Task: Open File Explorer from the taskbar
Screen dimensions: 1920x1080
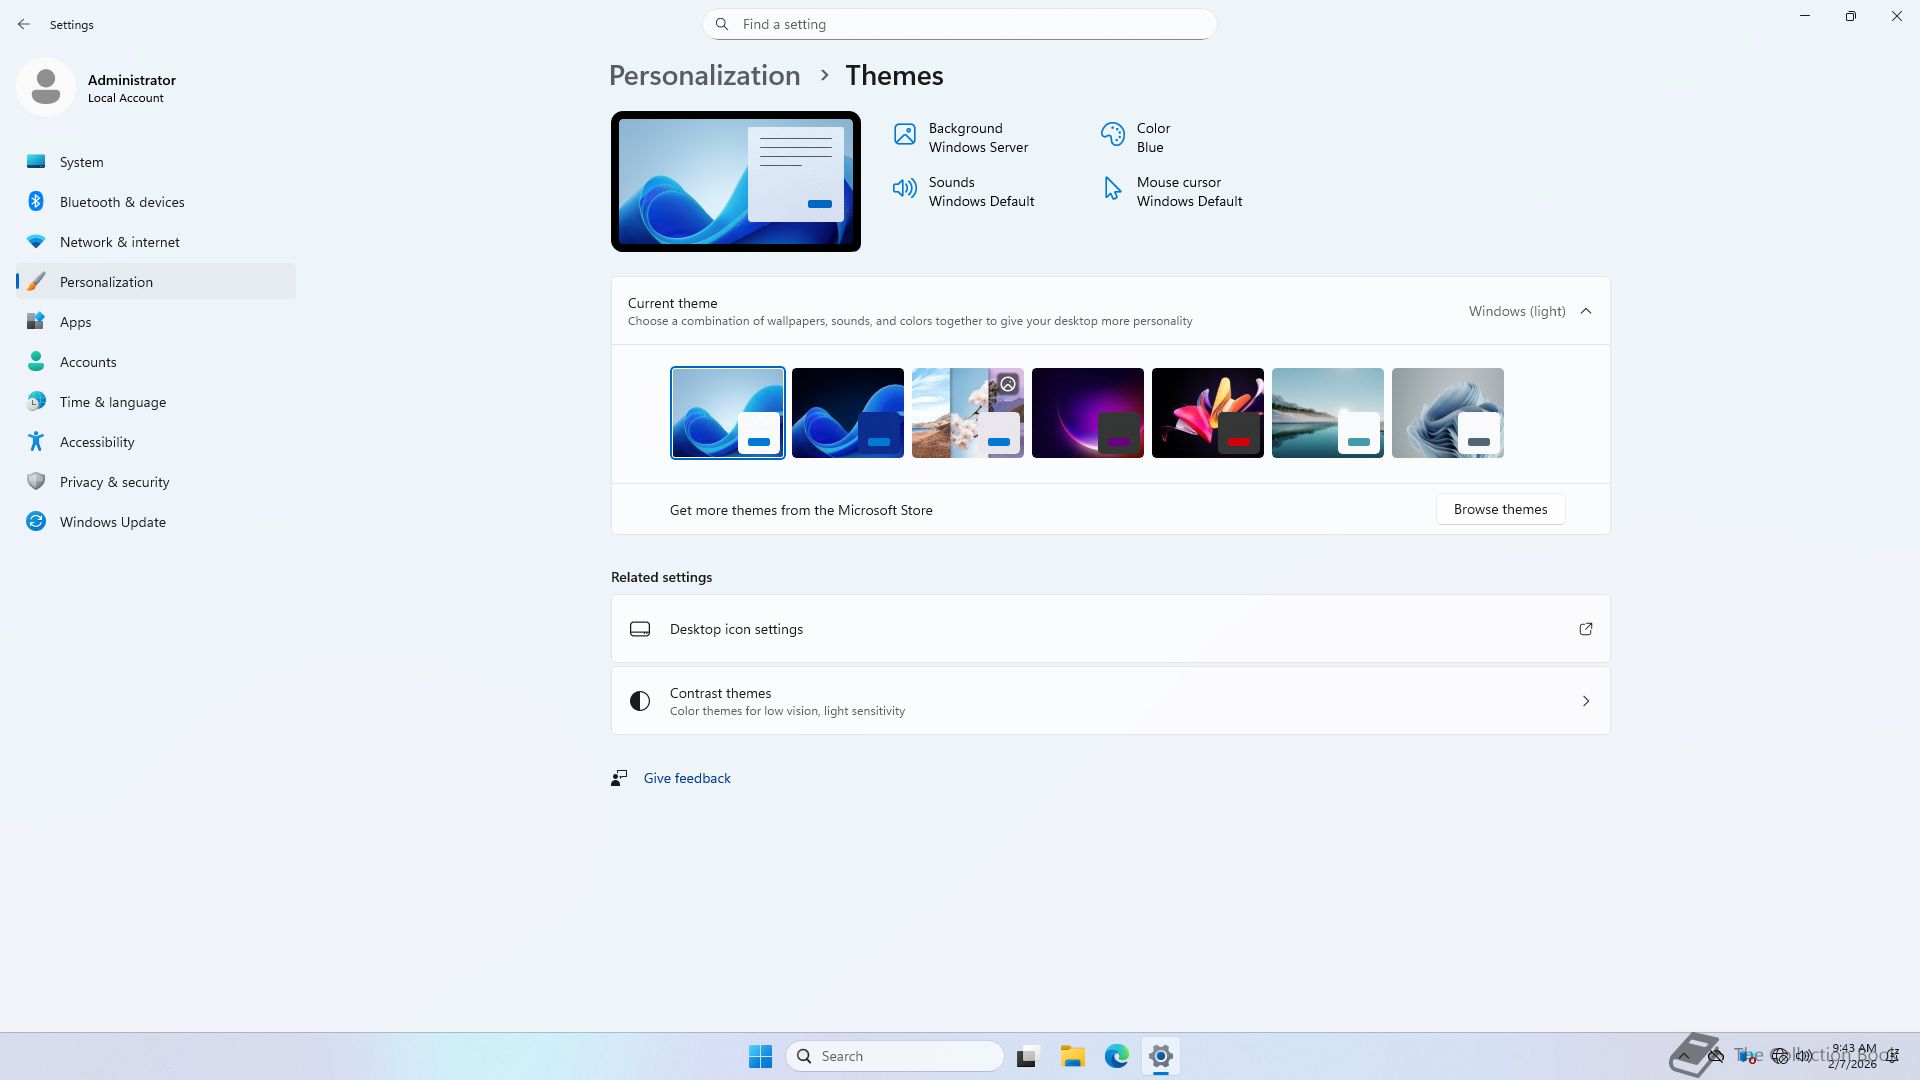Action: [1072, 1056]
